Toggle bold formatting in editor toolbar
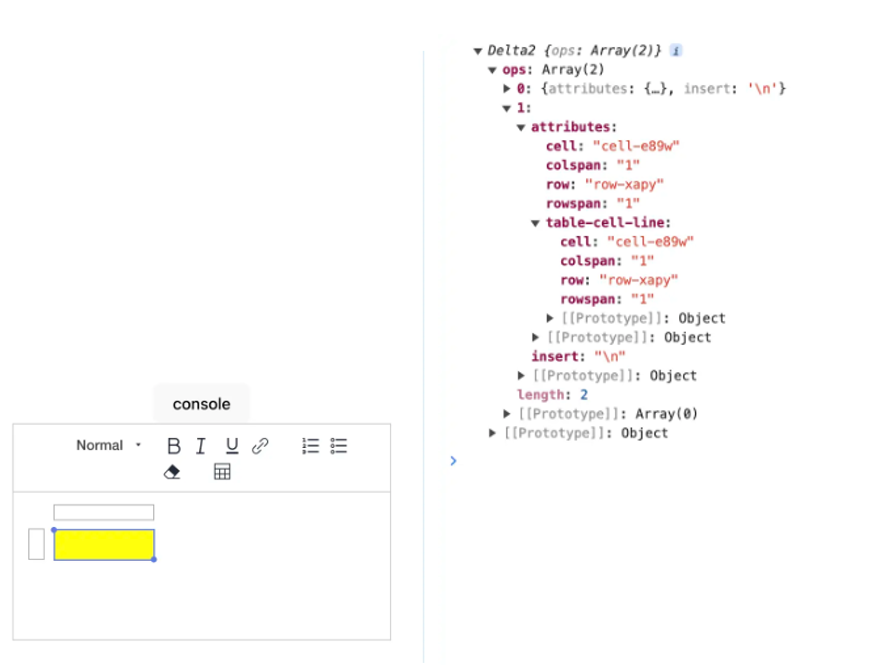888x665 pixels. tap(174, 446)
